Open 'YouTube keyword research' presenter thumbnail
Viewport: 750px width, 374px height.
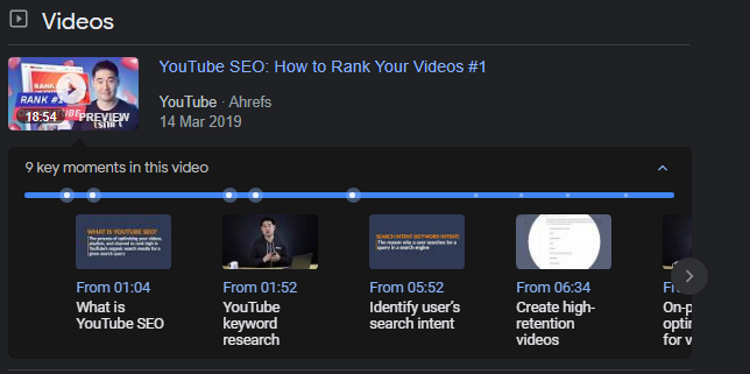point(270,242)
